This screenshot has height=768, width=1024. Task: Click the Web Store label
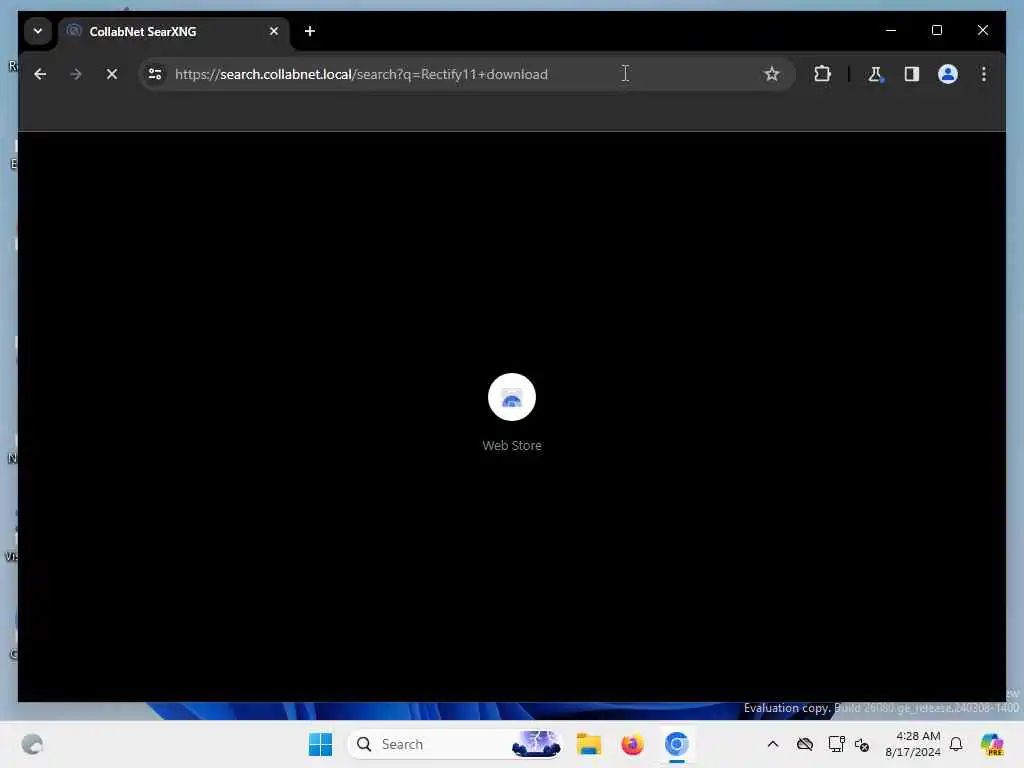click(x=512, y=445)
